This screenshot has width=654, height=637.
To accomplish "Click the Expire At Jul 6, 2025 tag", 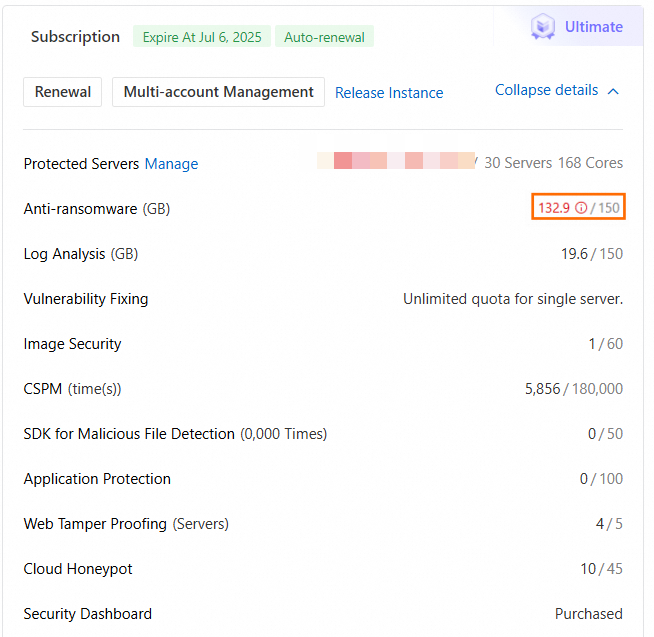I will pyautogui.click(x=202, y=37).
